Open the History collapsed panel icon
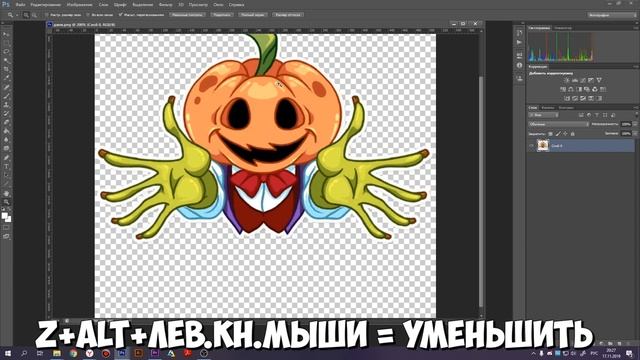 [x=519, y=33]
